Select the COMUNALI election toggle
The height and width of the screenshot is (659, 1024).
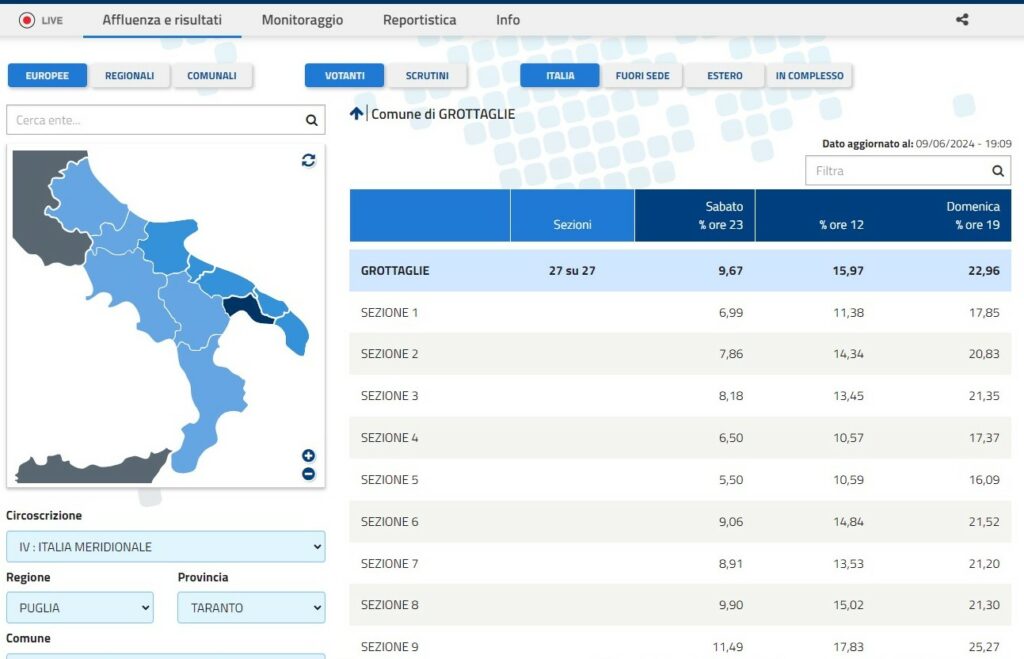click(x=212, y=76)
